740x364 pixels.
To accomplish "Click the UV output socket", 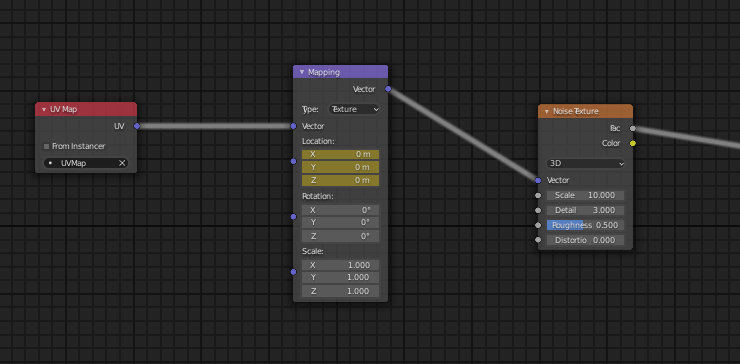I will [x=137, y=126].
